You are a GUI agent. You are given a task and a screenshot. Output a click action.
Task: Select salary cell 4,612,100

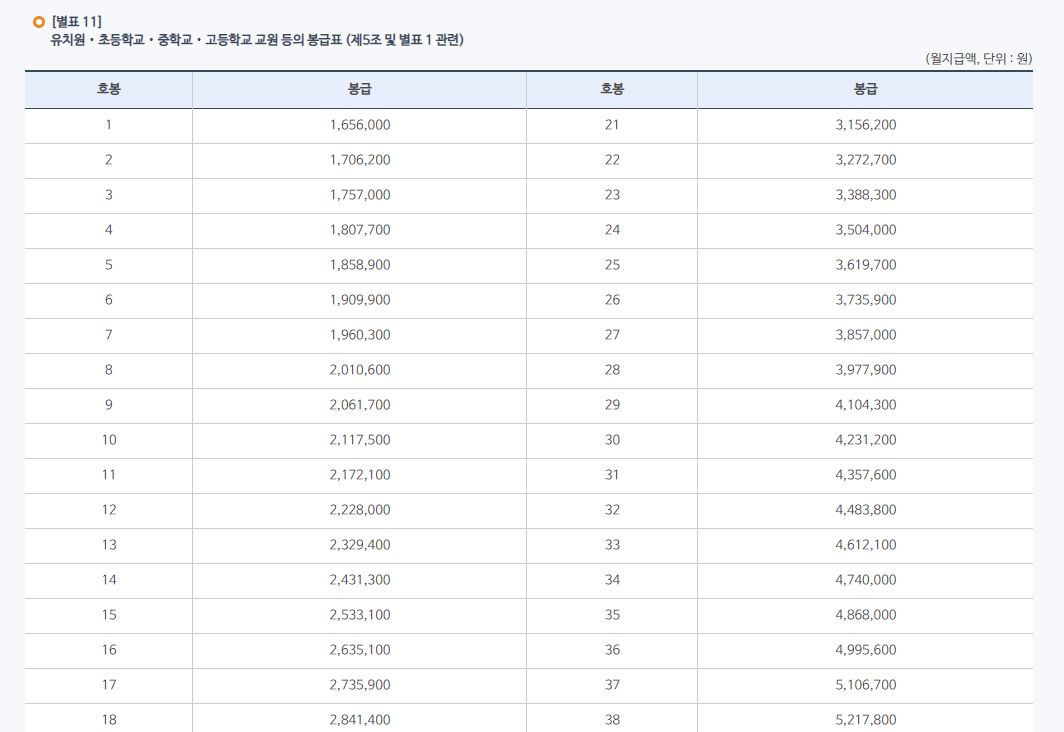pyautogui.click(x=865, y=545)
